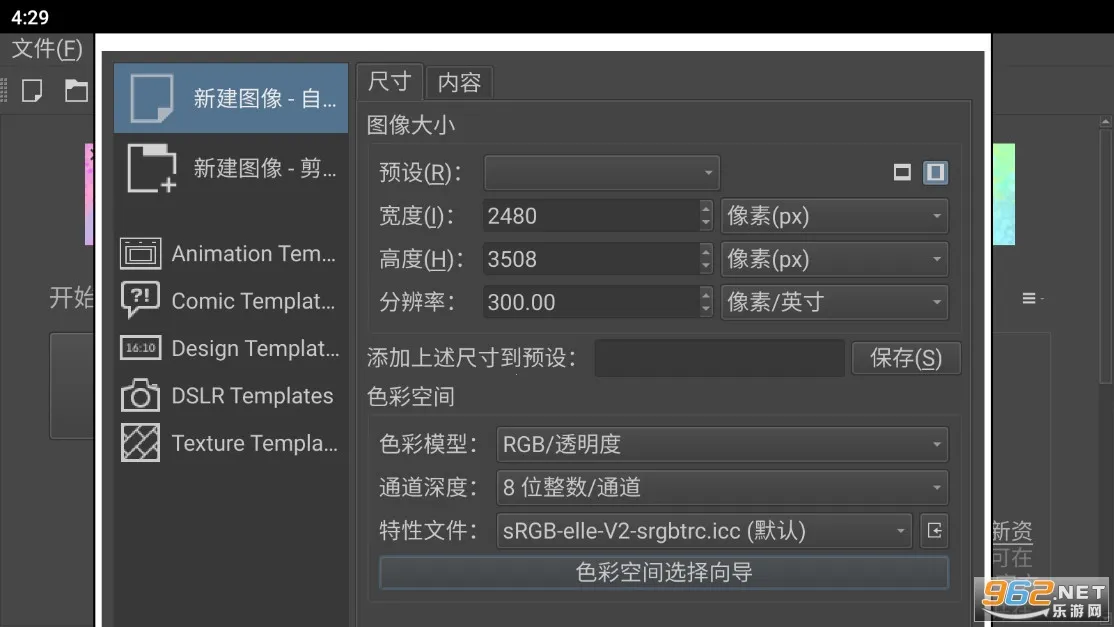The image size is (1114, 627).
Task: Click the height value spinner arrows
Action: pyautogui.click(x=705, y=259)
